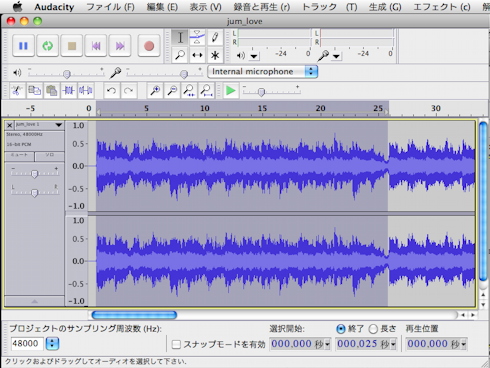Viewport: 490px width, 368px height.
Task: Click the Zoom Out icon
Action: [172, 90]
